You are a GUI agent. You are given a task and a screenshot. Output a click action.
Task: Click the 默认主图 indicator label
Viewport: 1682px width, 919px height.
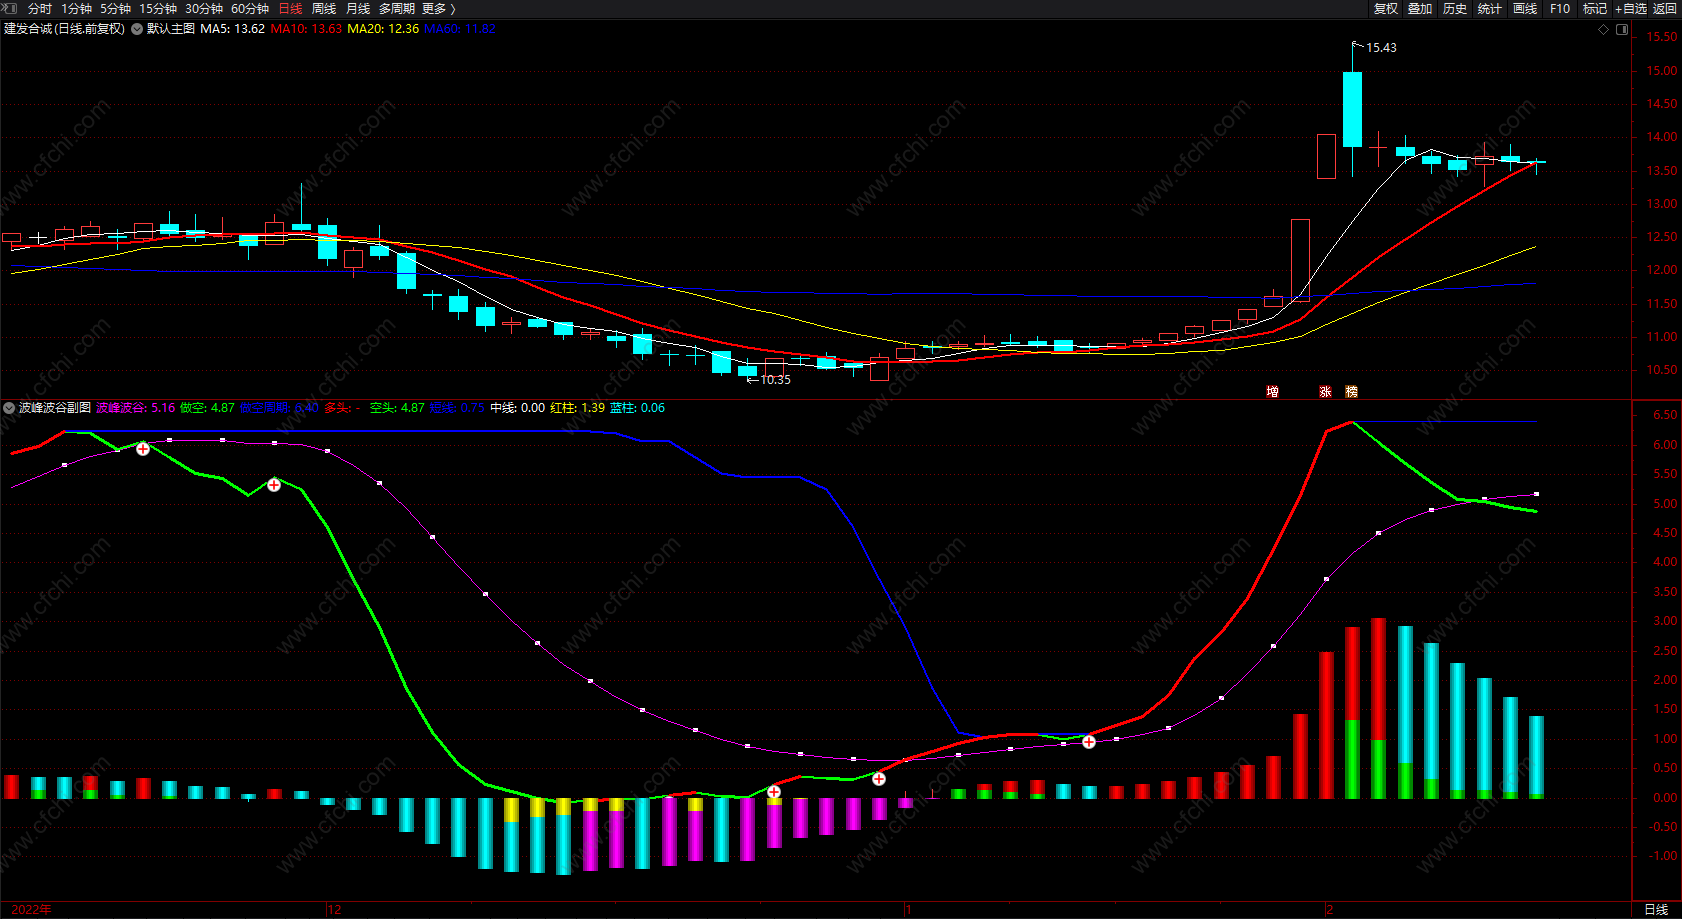171,29
